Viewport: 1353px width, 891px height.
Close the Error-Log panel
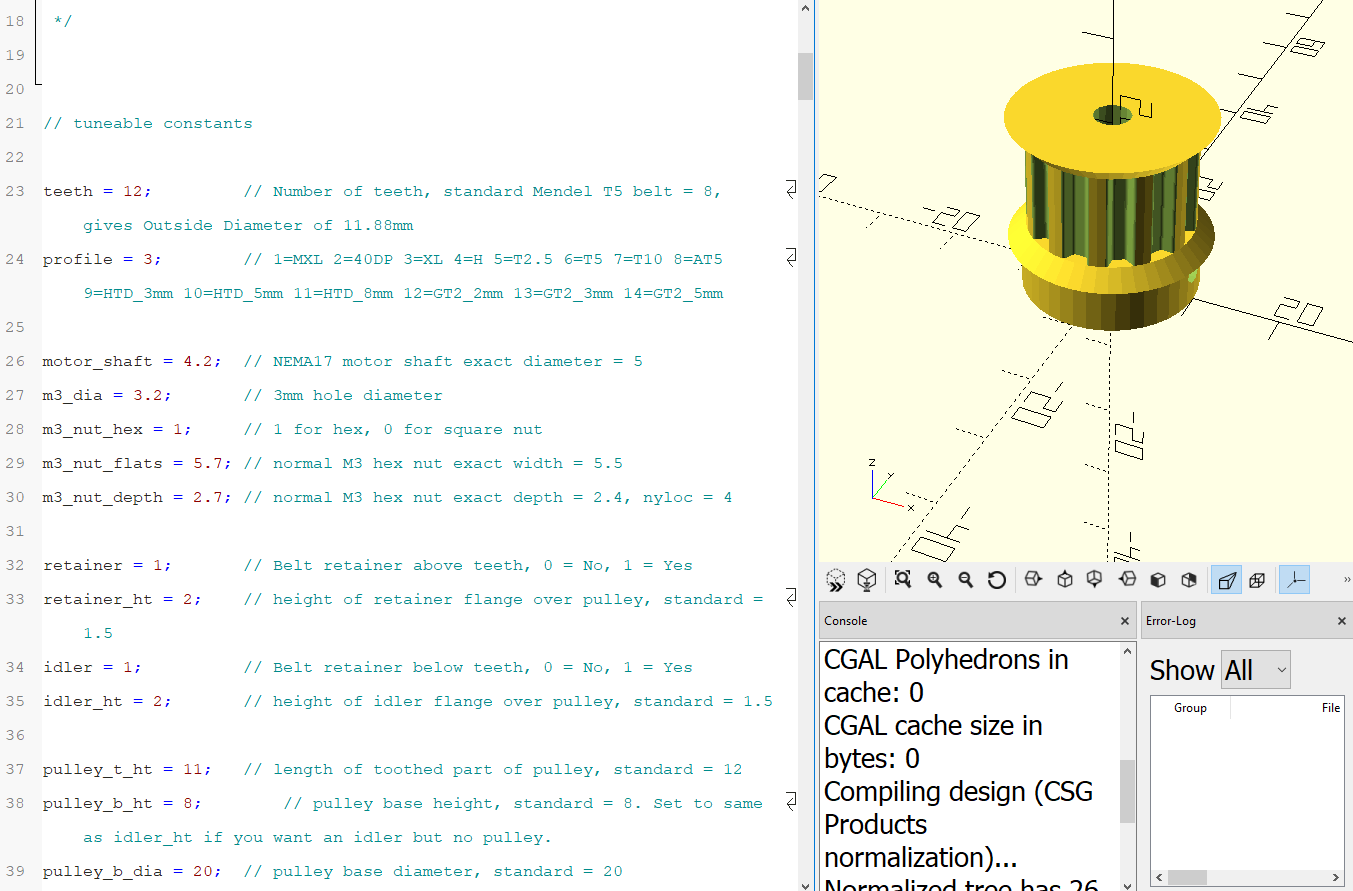(x=1342, y=621)
